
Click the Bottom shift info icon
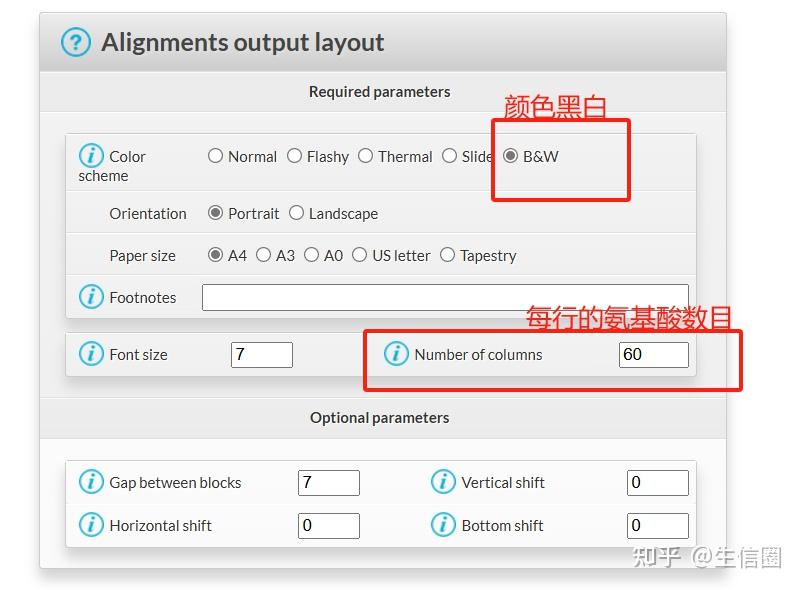[443, 525]
